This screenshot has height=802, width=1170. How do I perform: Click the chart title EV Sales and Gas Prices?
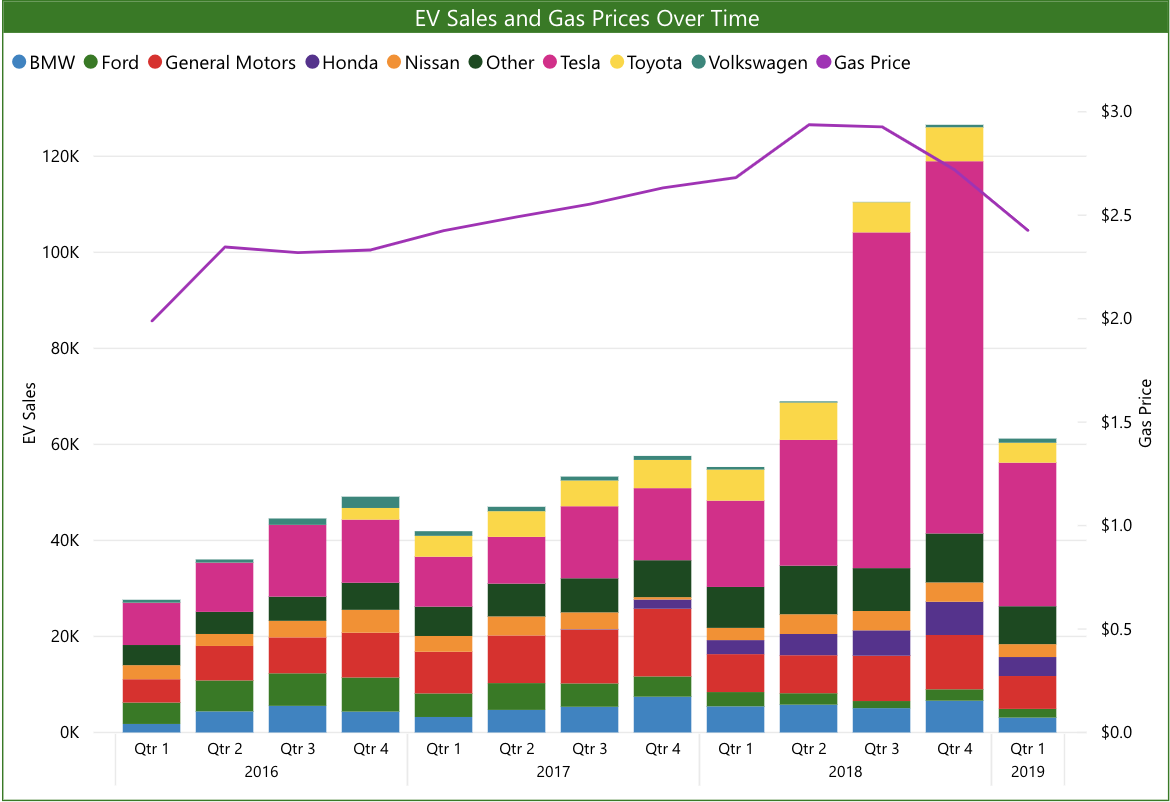[x=586, y=19]
